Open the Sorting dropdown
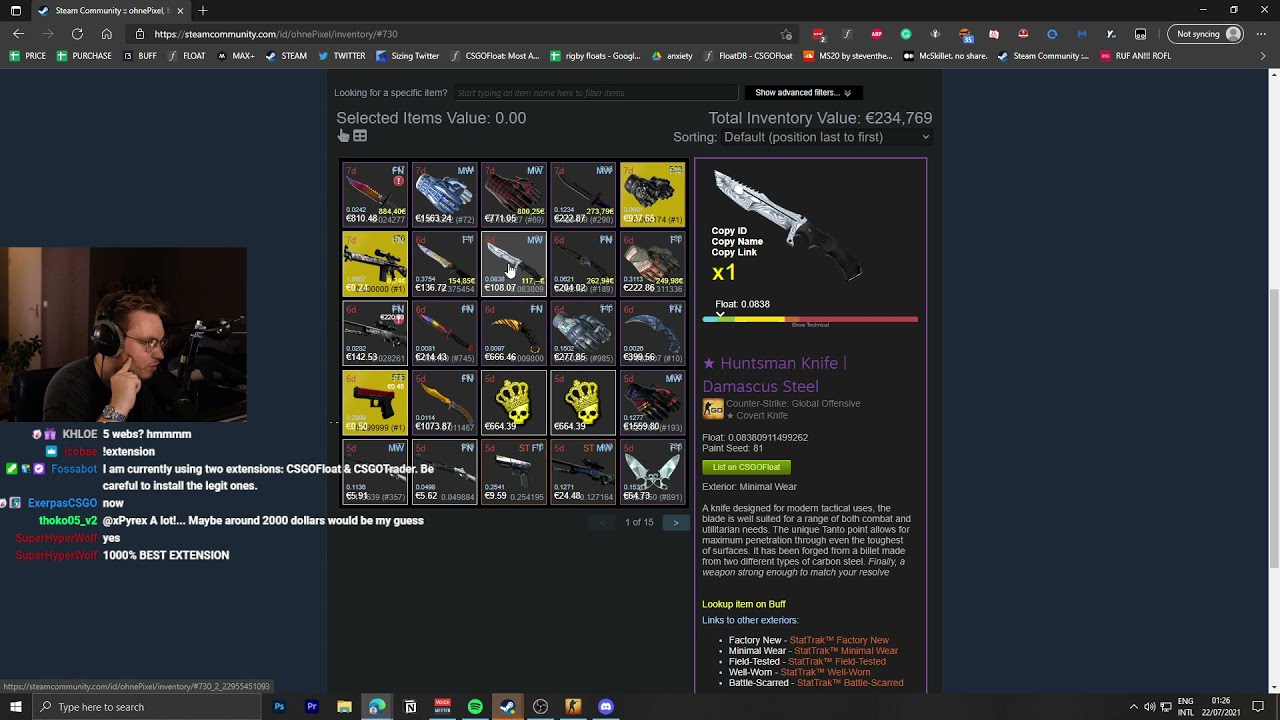This screenshot has width=1280, height=720. pyautogui.click(x=826, y=137)
